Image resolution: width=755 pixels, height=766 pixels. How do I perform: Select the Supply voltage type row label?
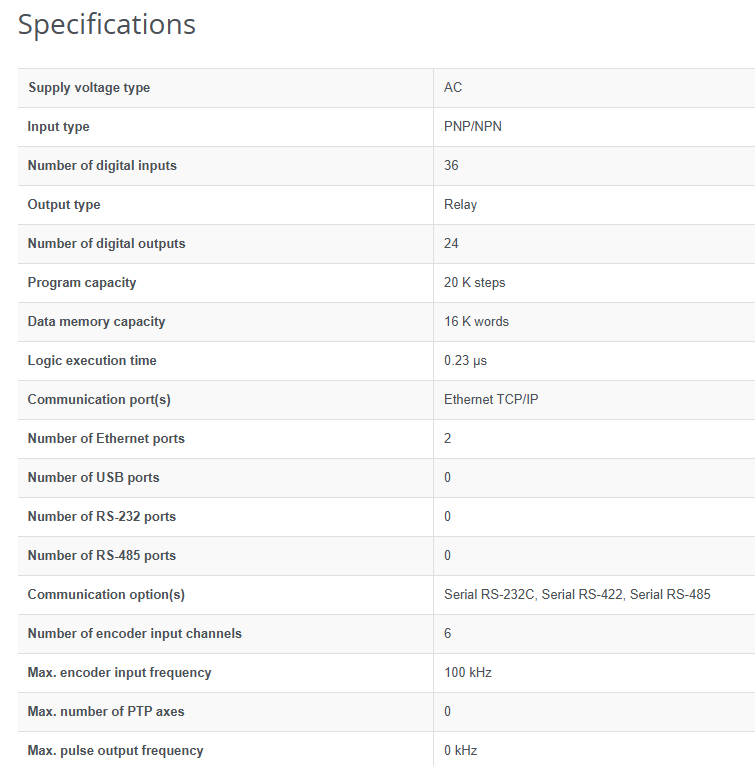point(89,88)
